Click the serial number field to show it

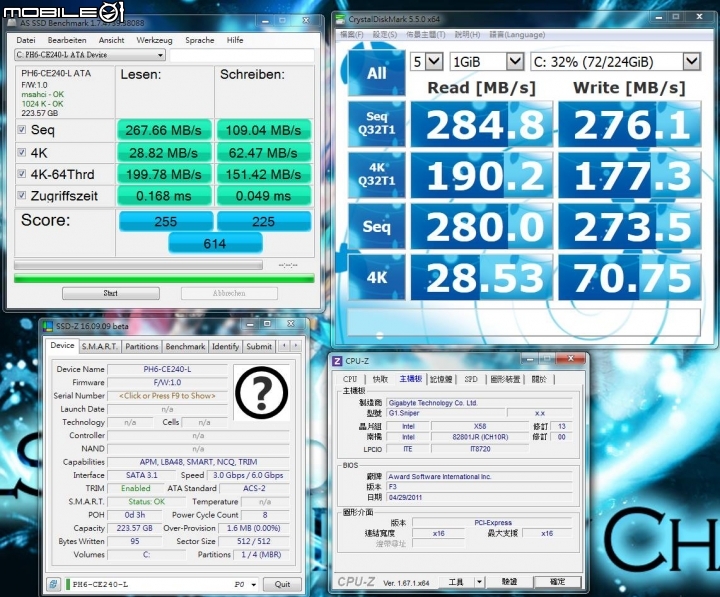(x=167, y=396)
